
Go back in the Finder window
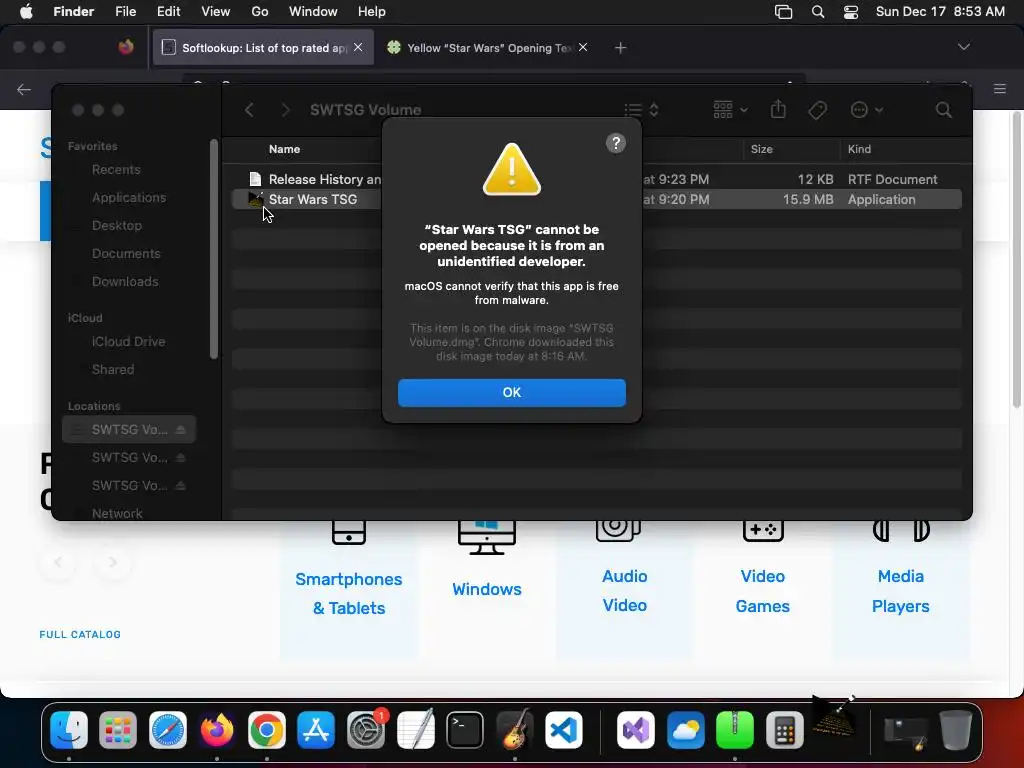tap(249, 110)
